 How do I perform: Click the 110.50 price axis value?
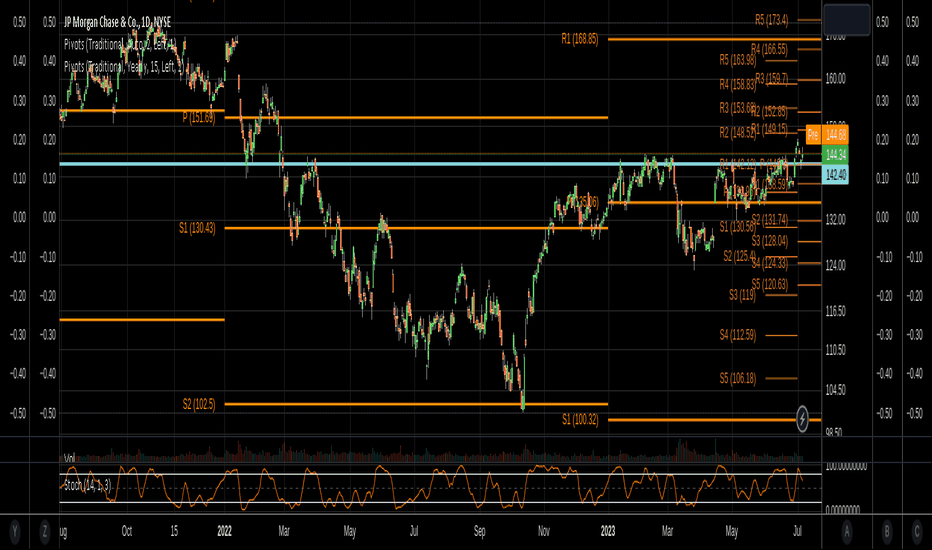[835, 350]
